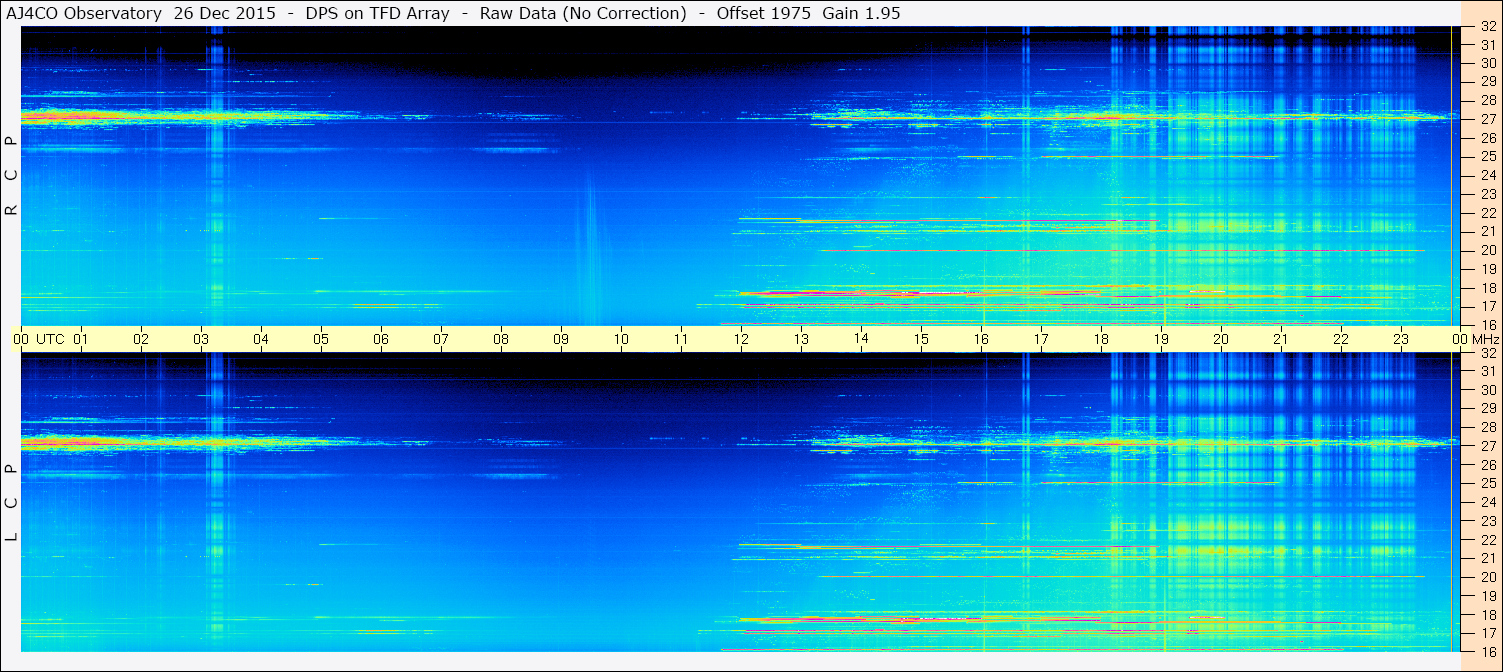This screenshot has height=672, width=1503.
Task: Click 20 MHz tick on RCP frequency scale
Action: 1487,250
